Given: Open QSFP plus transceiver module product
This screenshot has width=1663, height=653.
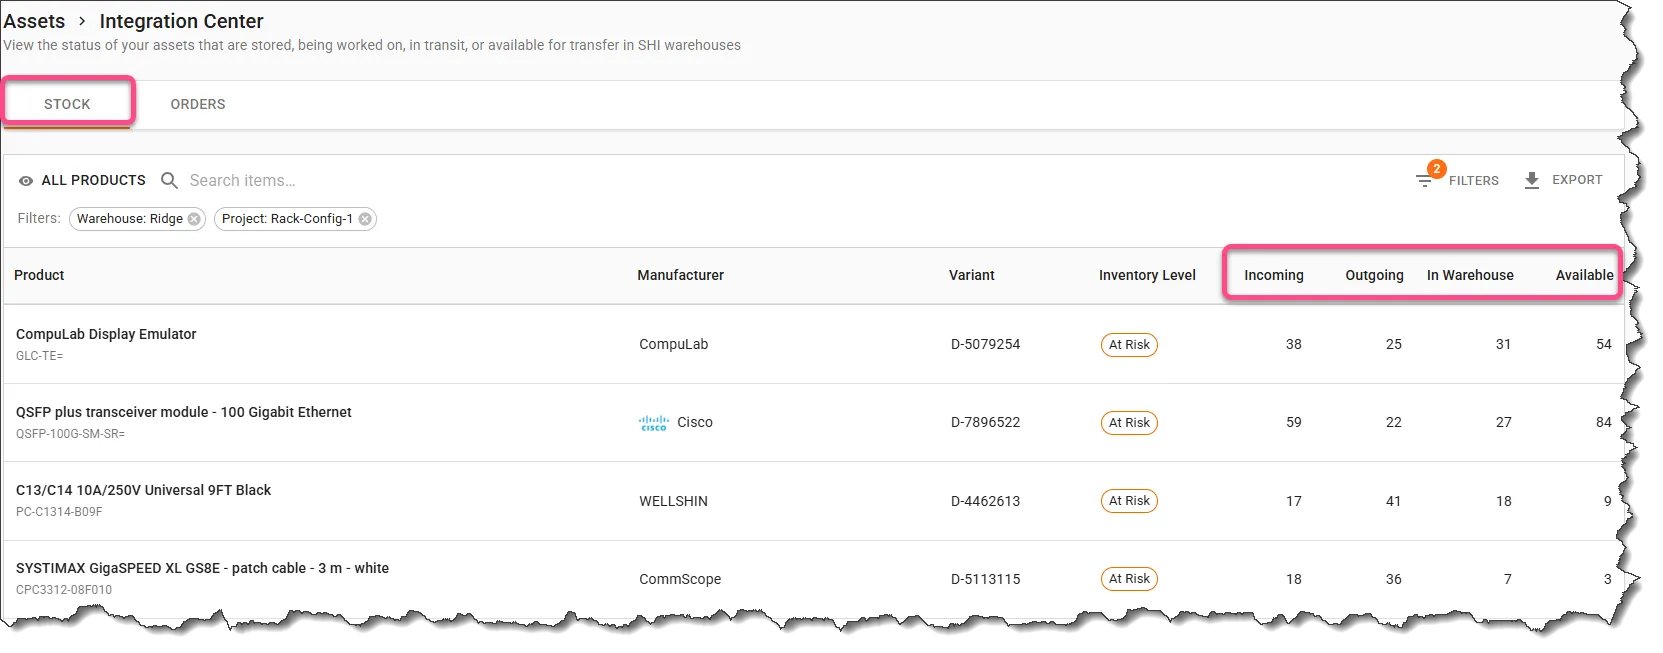Looking at the screenshot, I should [184, 412].
